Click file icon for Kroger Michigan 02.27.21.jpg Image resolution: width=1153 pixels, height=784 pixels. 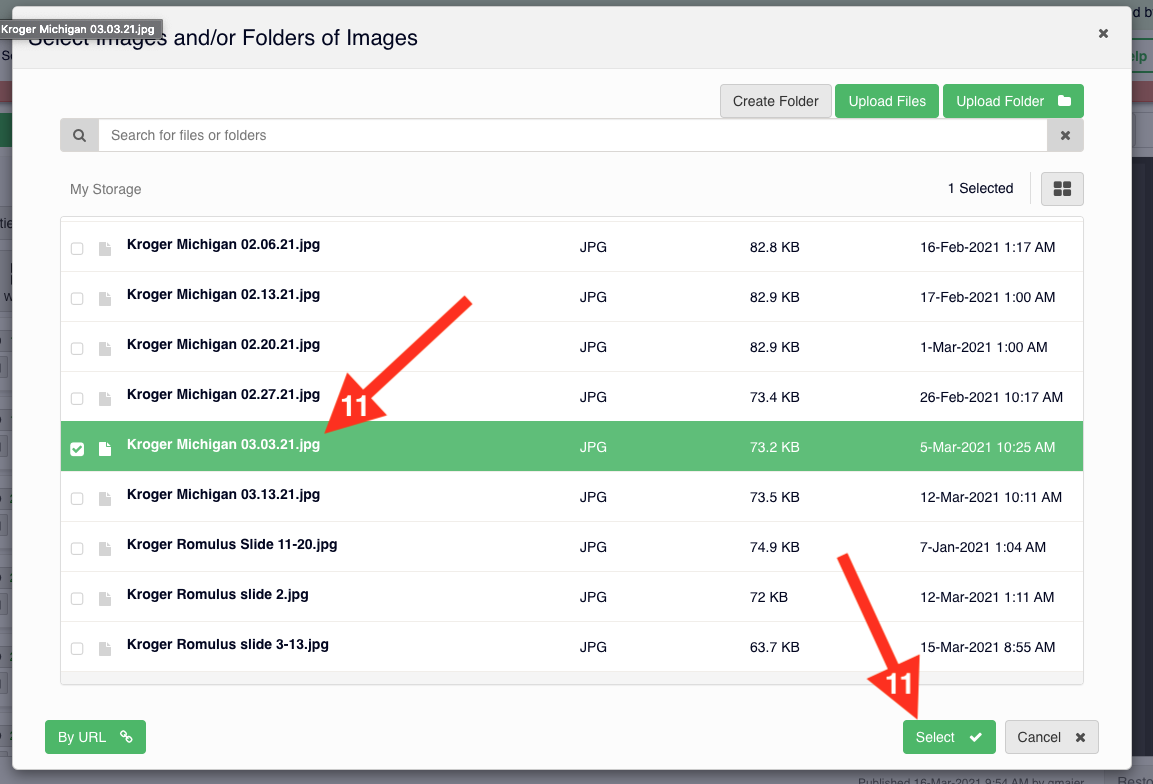pos(105,399)
